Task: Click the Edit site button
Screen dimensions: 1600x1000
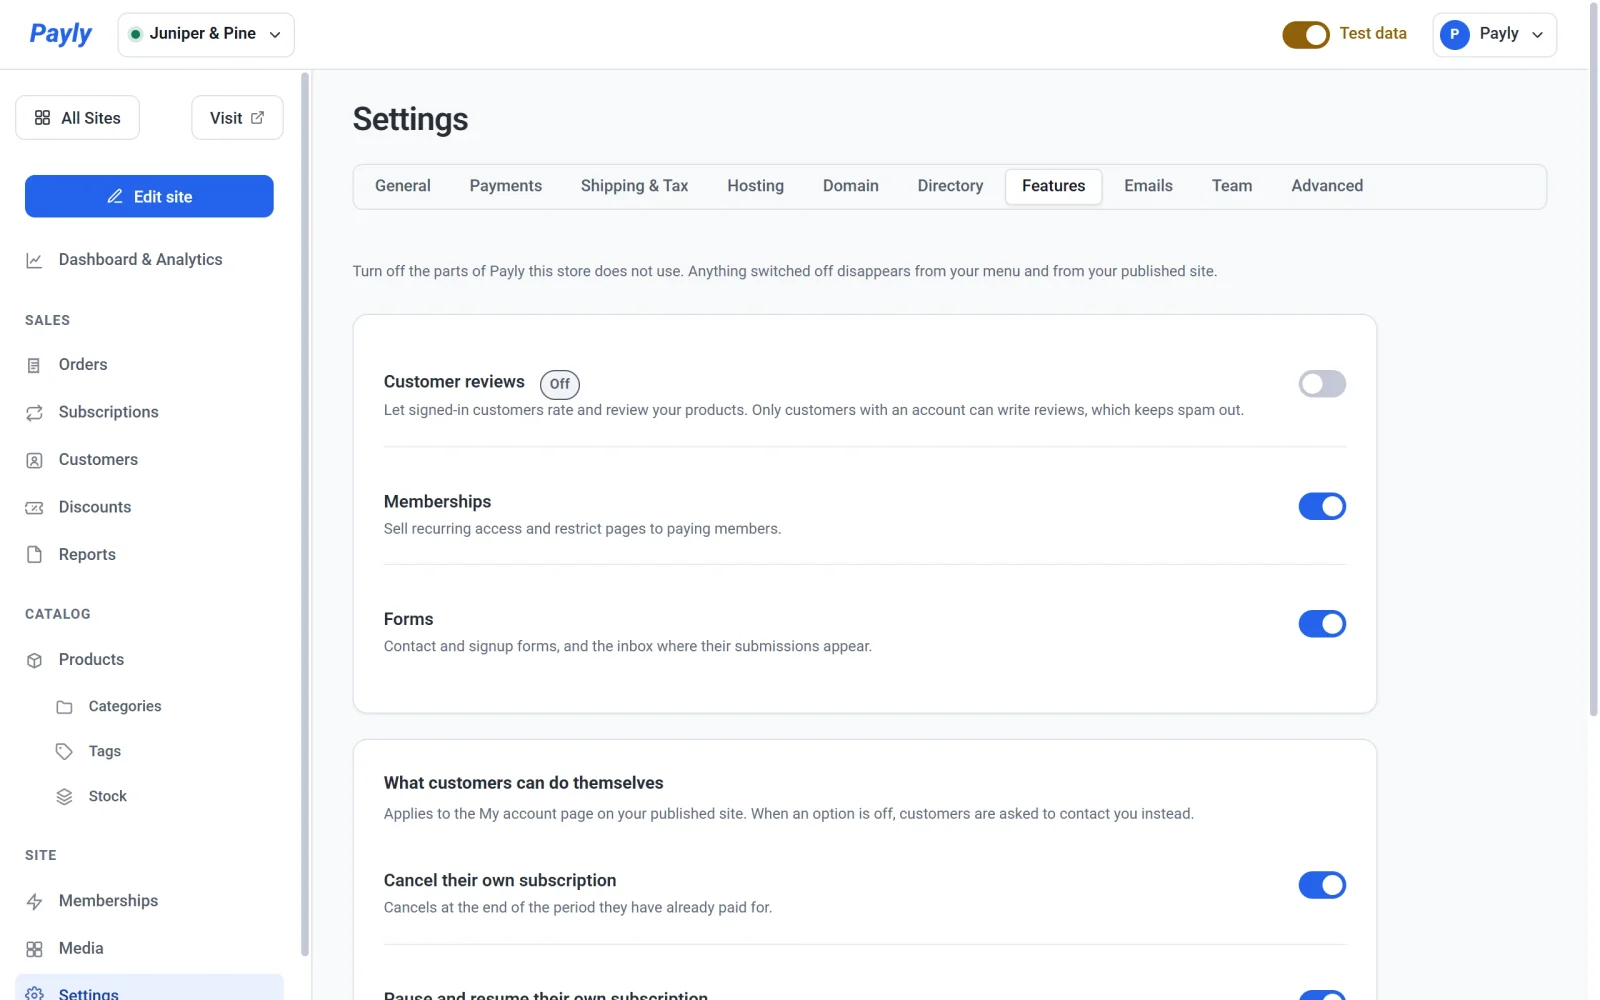Action: pyautogui.click(x=149, y=196)
